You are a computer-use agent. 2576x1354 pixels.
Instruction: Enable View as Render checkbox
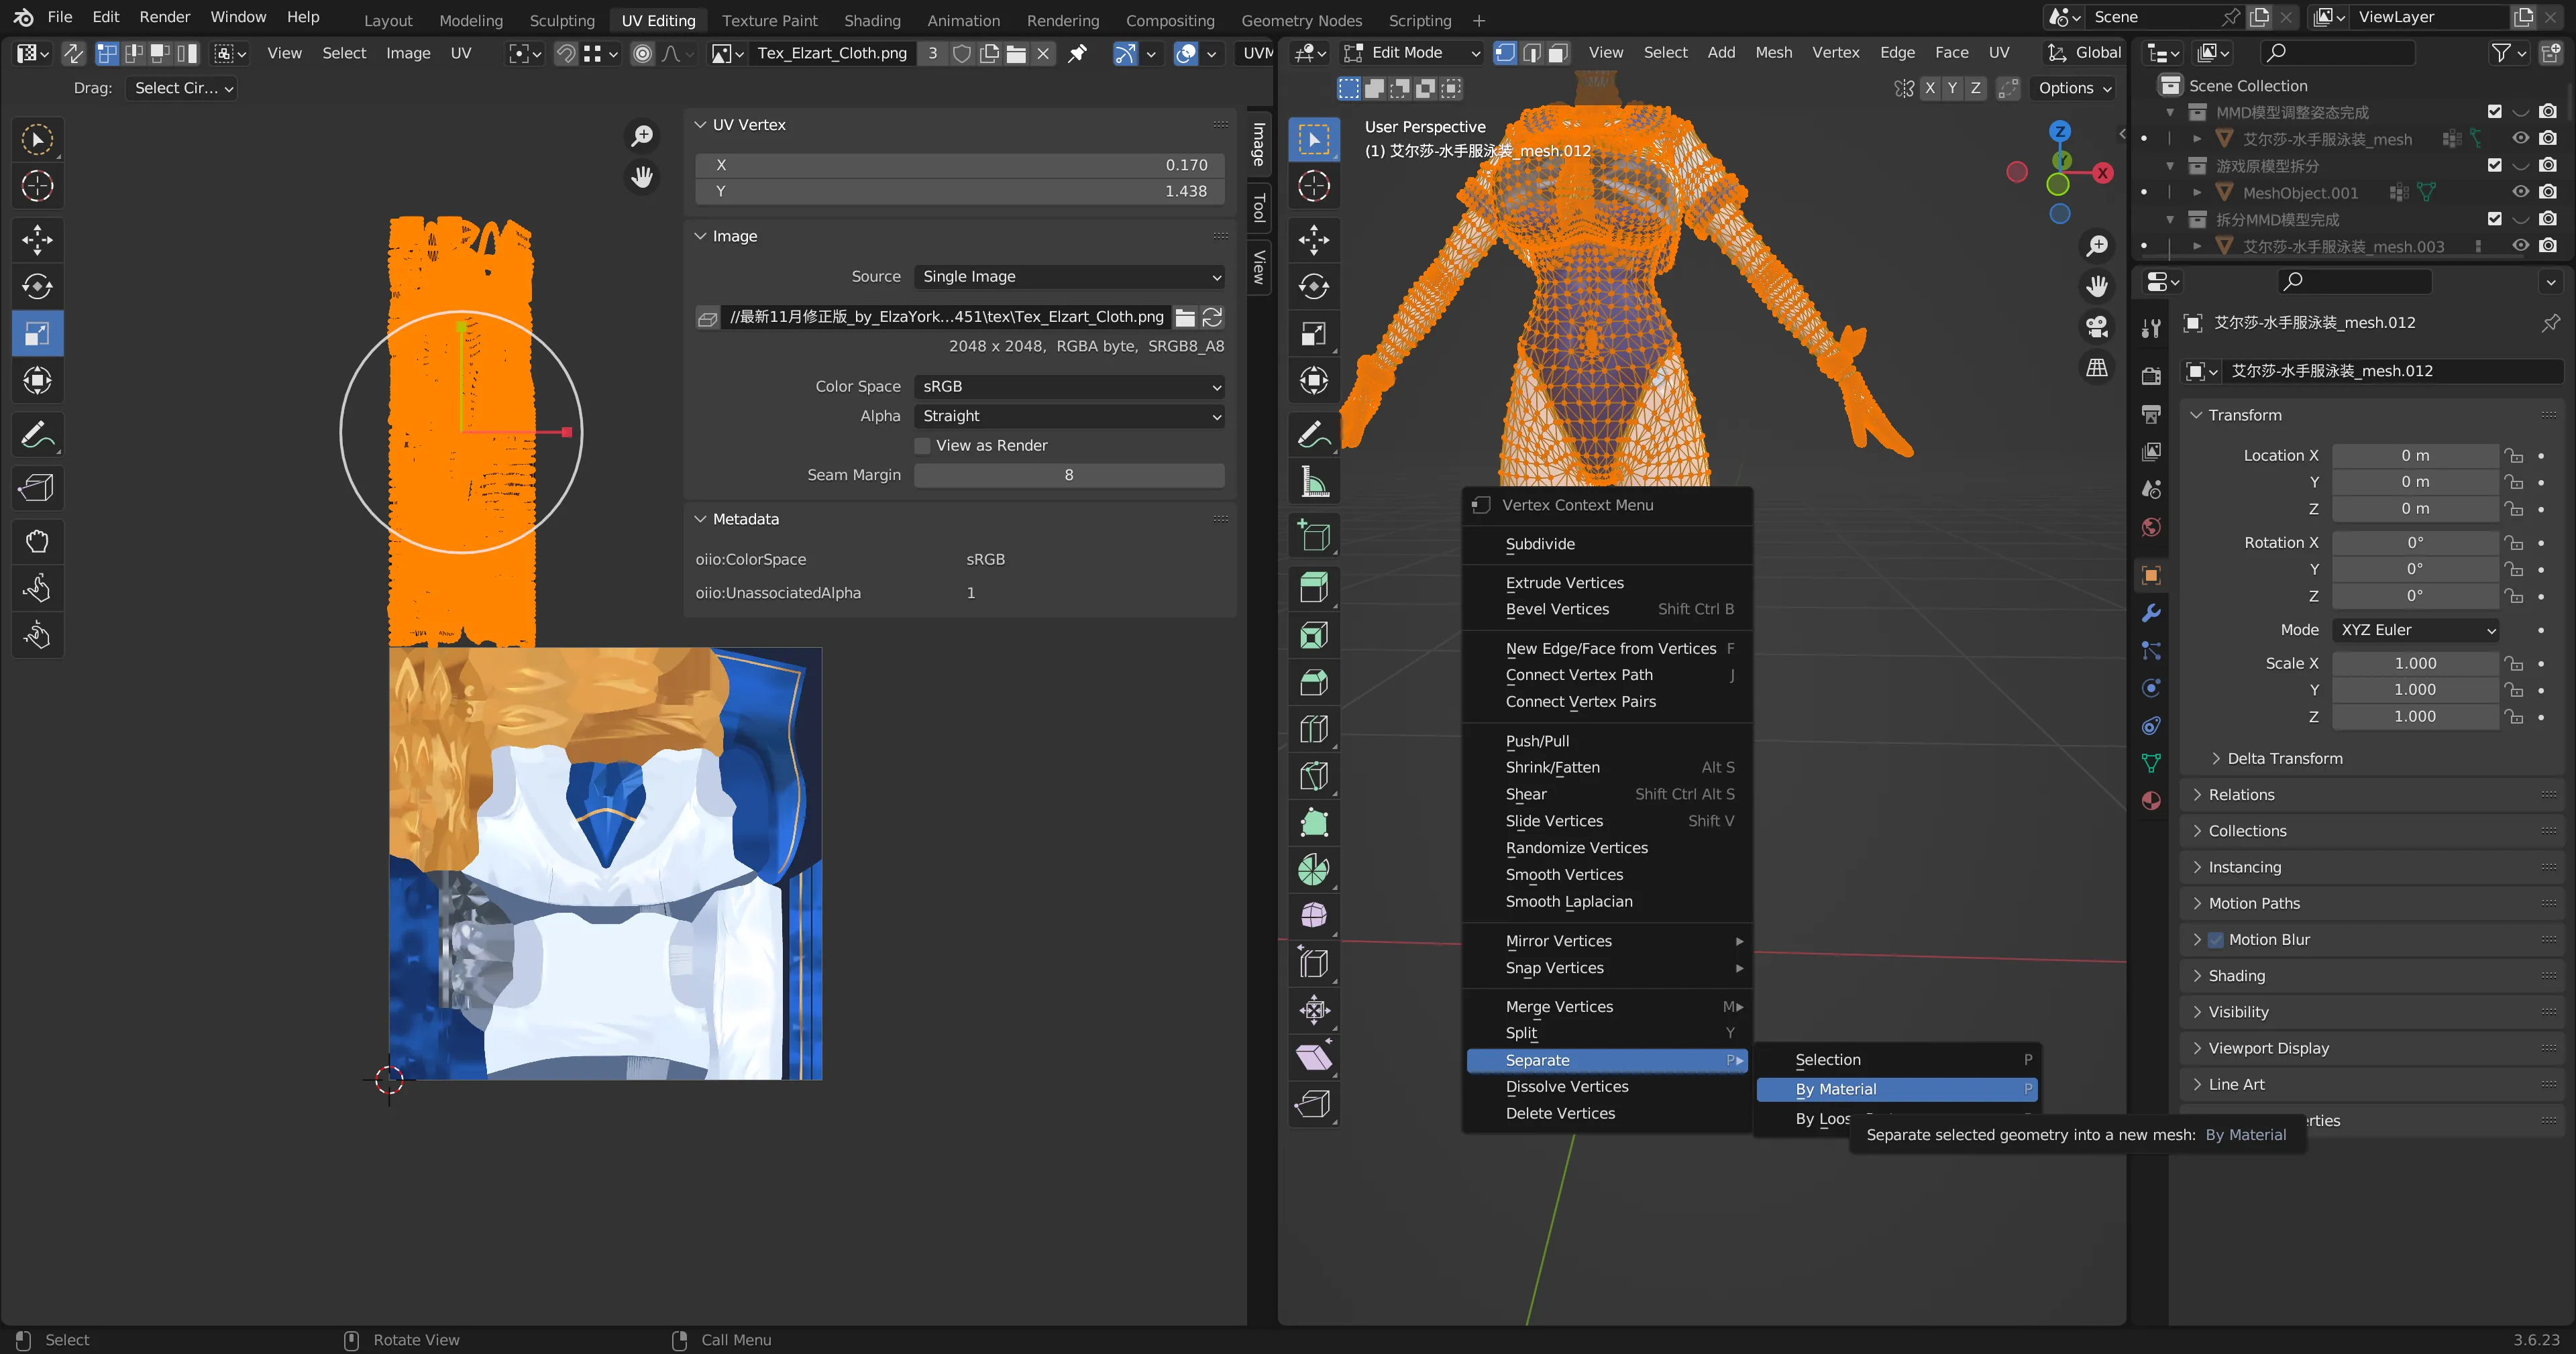pos(922,446)
